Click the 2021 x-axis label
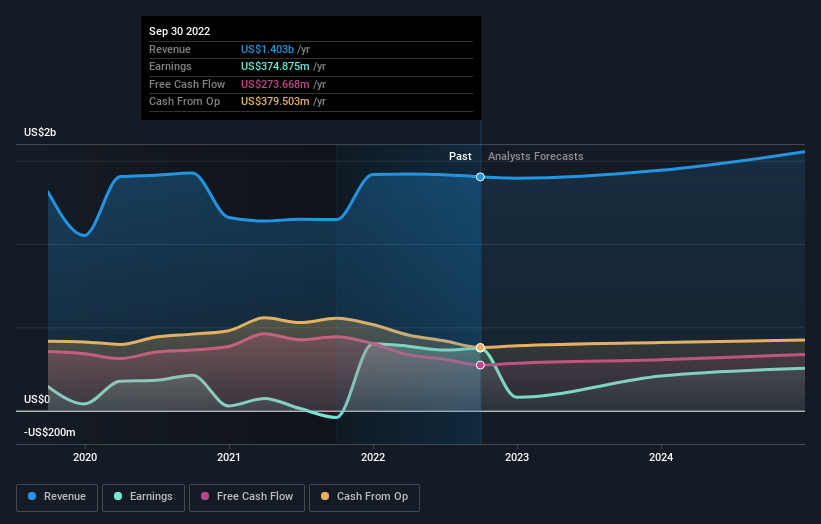821x524 pixels. tap(229, 457)
